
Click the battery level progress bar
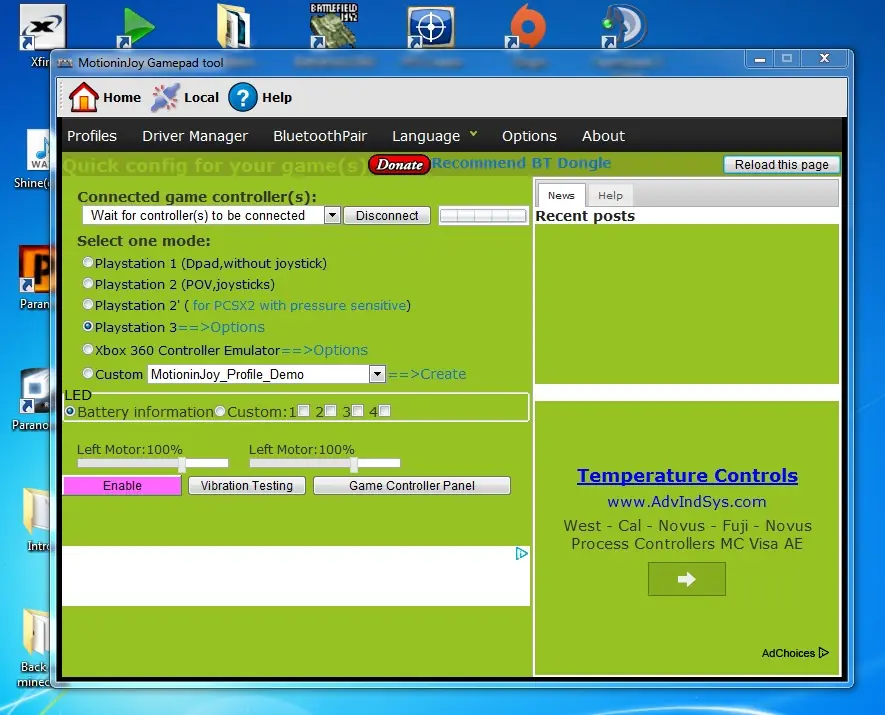[x=483, y=216]
